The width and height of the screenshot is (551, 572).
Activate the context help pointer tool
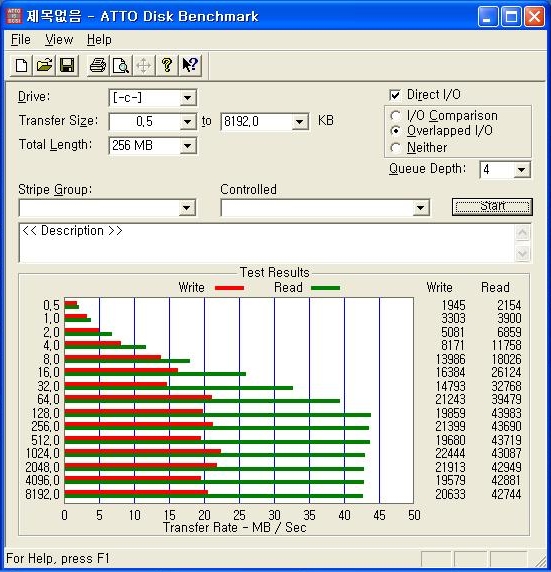[190, 66]
